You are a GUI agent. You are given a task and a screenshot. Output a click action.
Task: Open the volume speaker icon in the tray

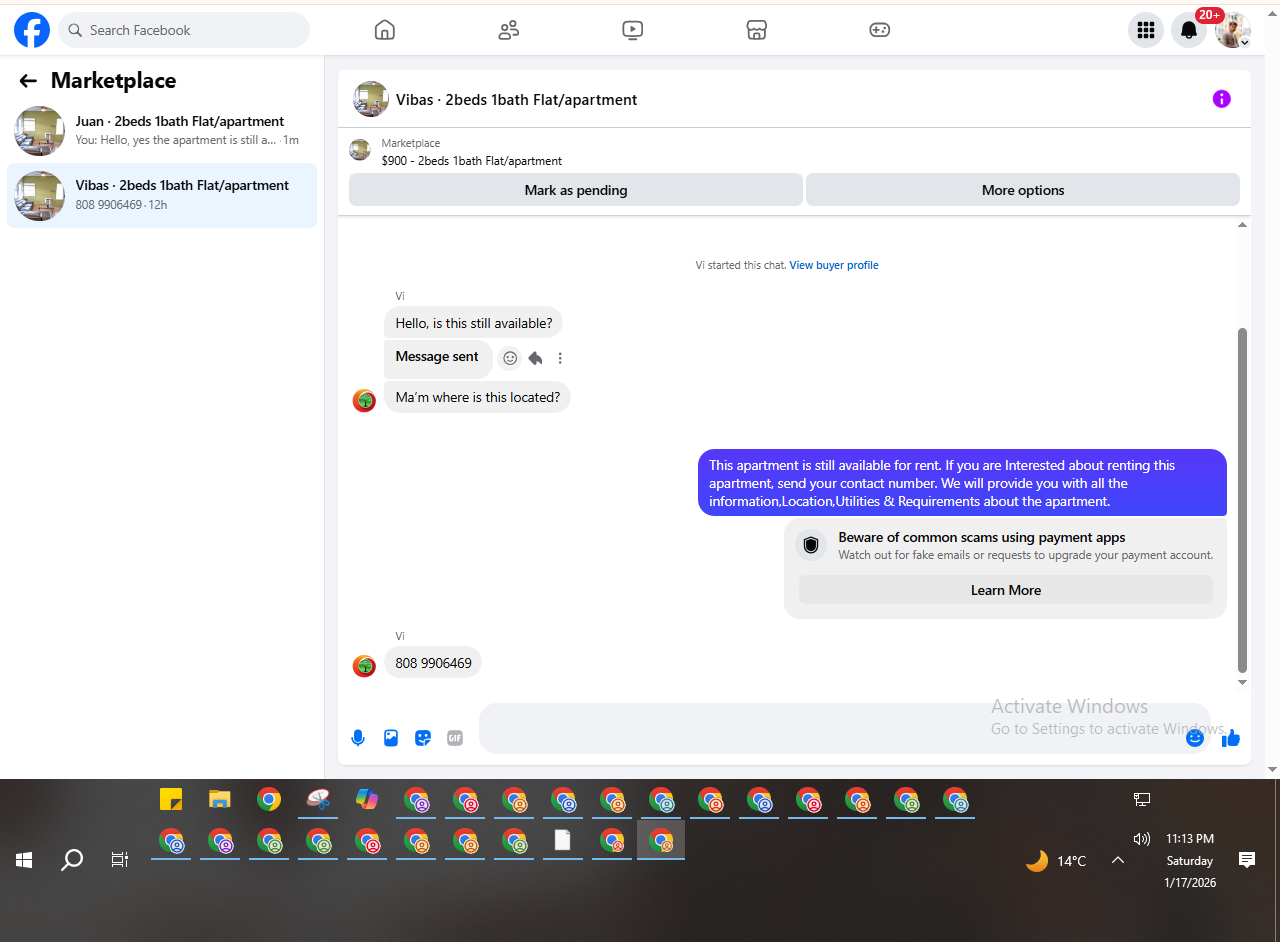click(x=1142, y=839)
